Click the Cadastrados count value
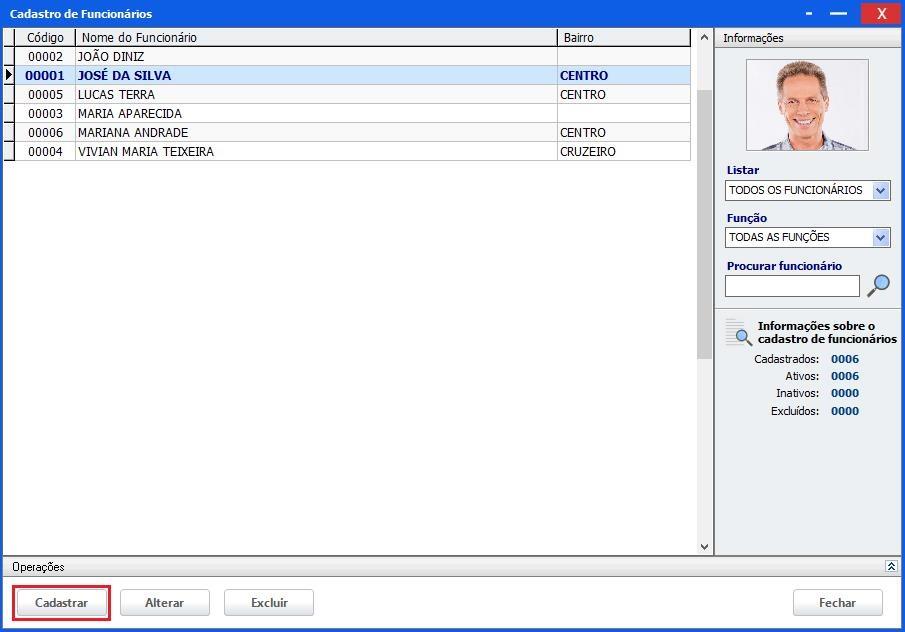 click(845, 359)
